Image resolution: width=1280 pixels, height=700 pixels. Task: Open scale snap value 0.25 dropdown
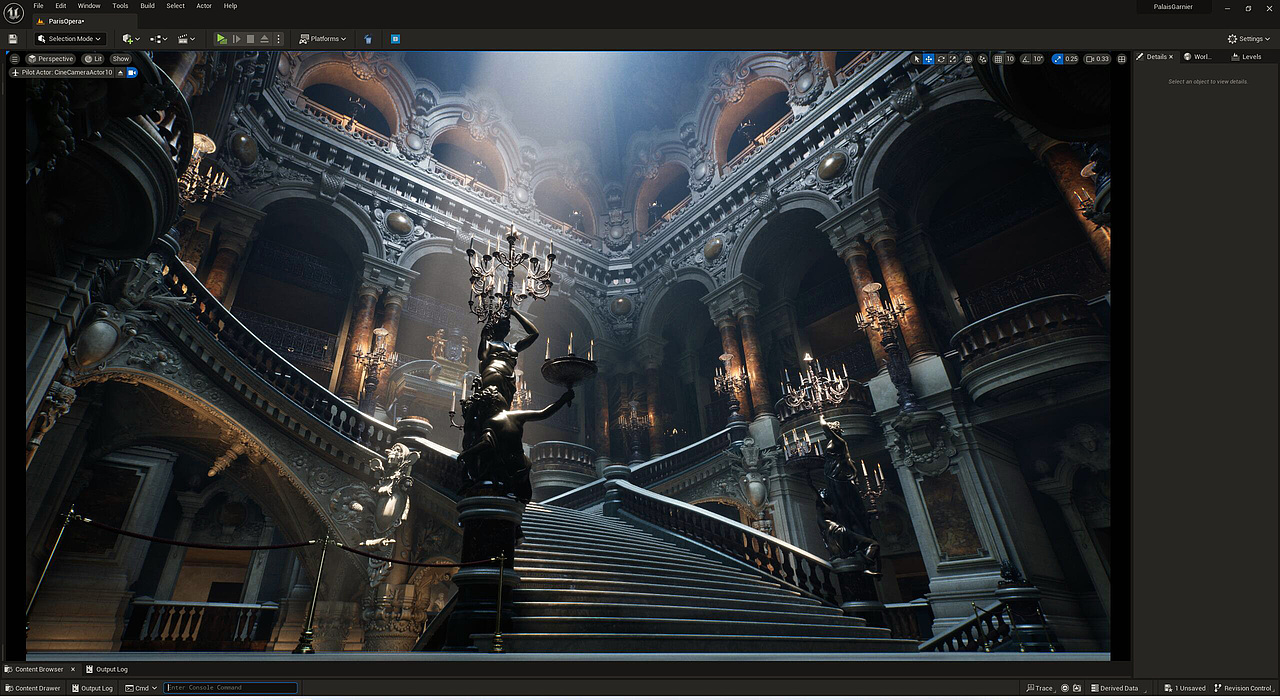1071,59
